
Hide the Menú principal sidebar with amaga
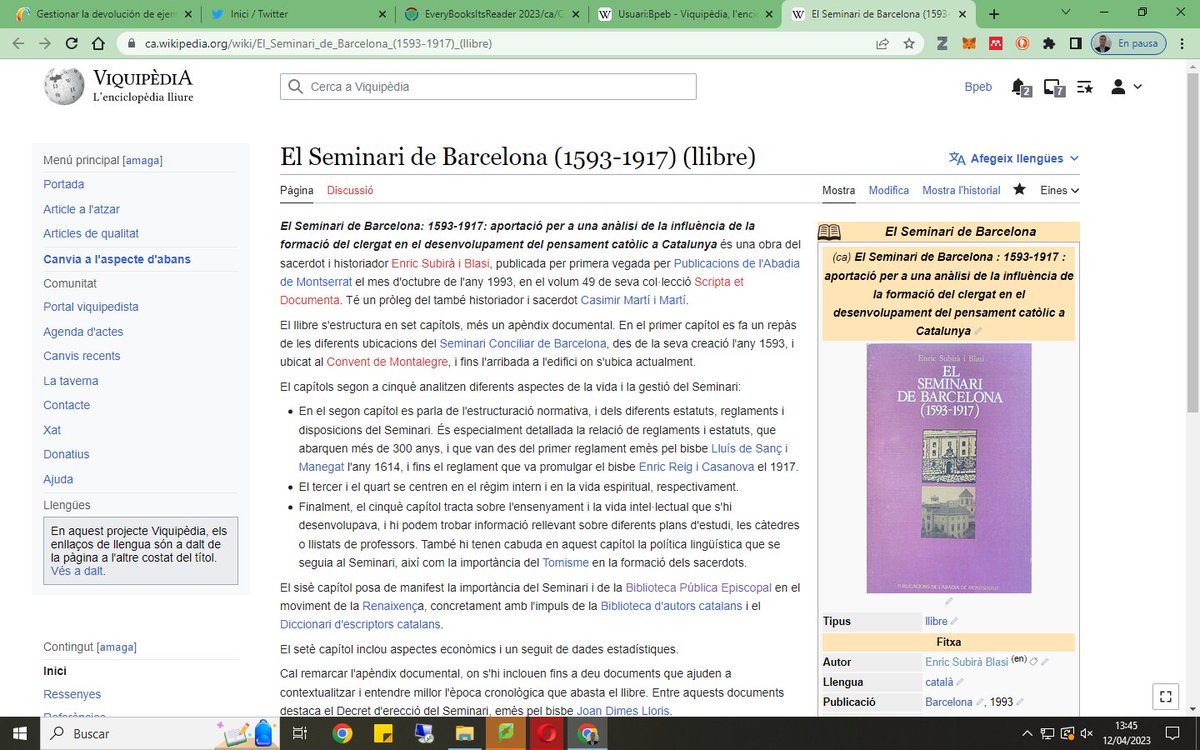142,160
